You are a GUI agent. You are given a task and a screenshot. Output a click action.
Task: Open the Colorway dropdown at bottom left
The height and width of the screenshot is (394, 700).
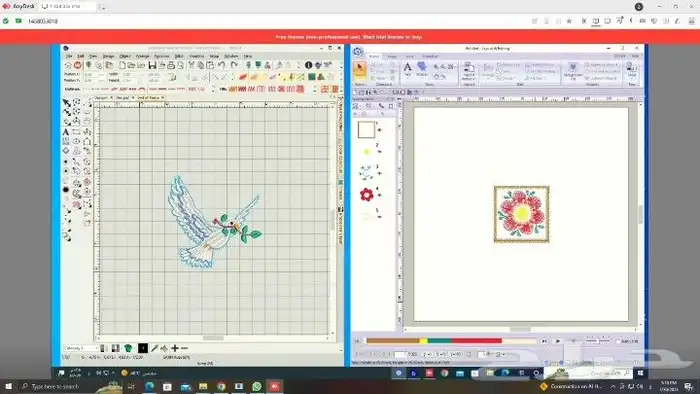[x=81, y=348]
